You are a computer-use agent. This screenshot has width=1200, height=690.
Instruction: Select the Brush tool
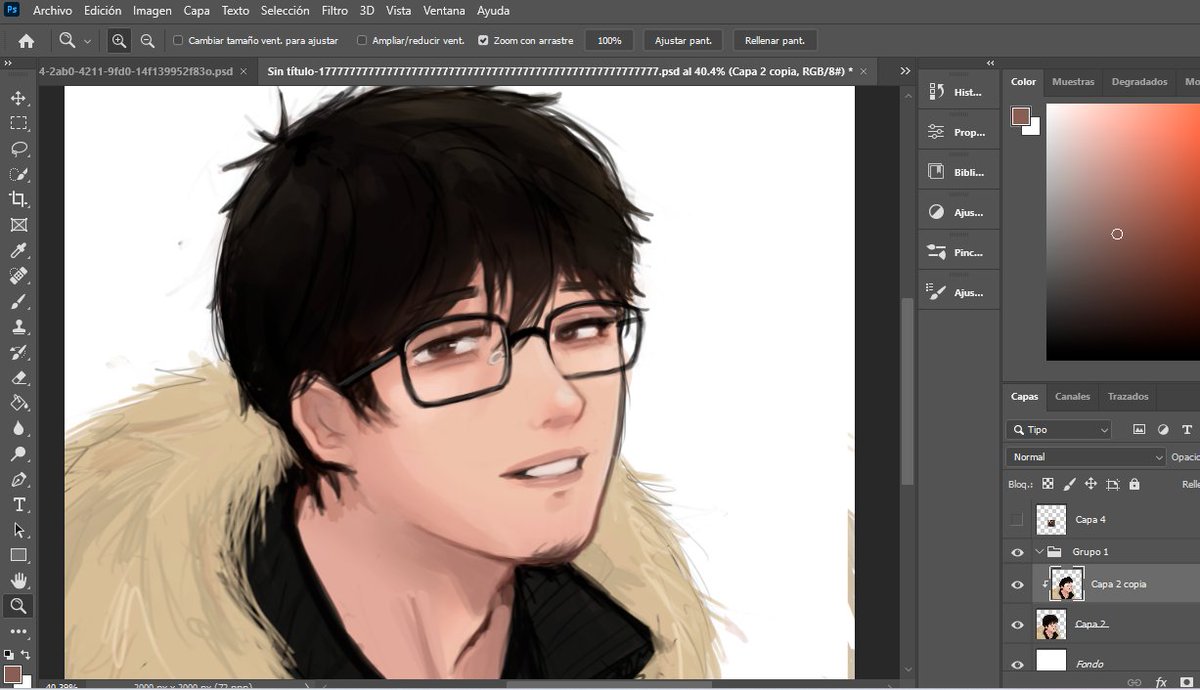(x=18, y=301)
